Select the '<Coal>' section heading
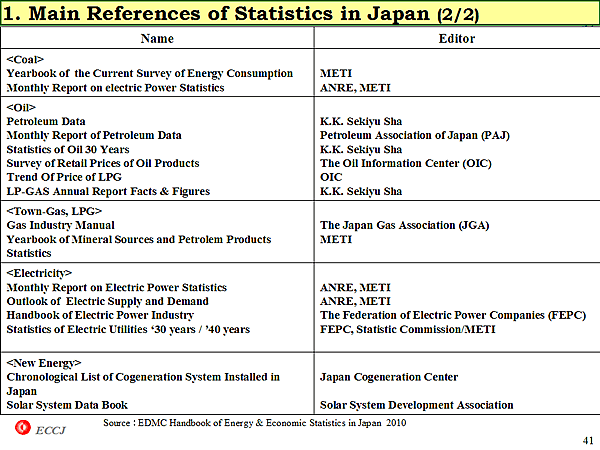This screenshot has width=600, height=450. (25, 59)
